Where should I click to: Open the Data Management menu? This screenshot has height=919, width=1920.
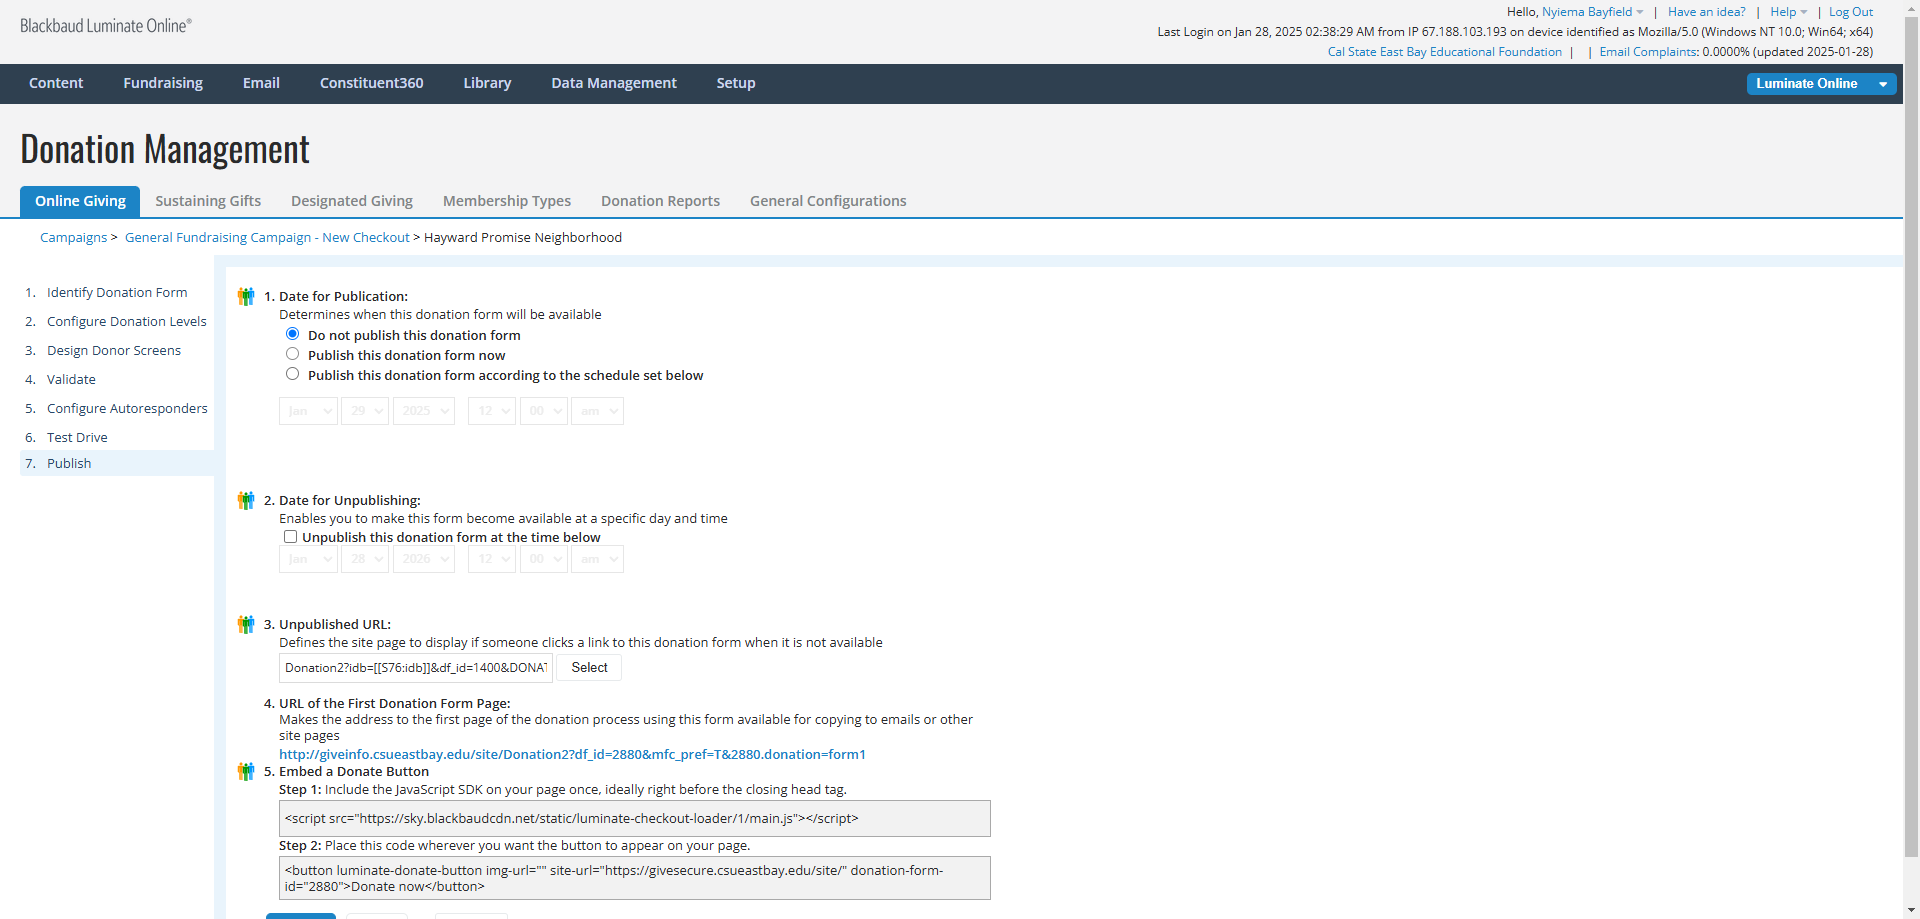tap(614, 83)
